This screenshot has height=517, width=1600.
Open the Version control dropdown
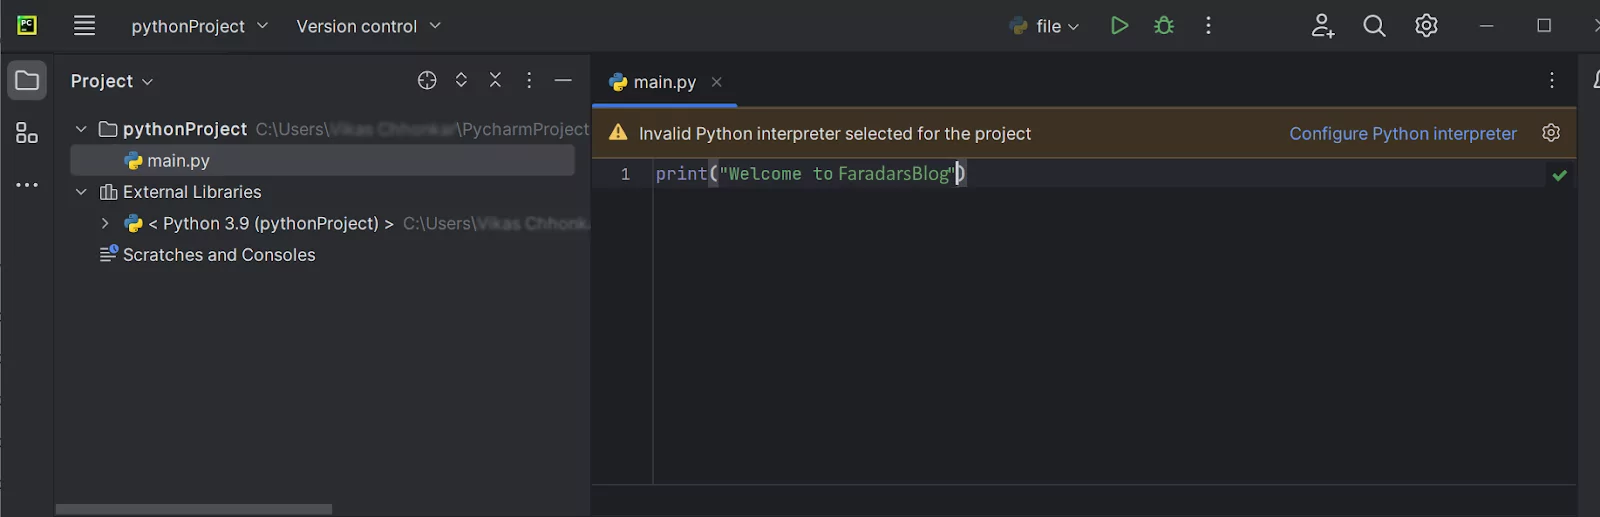coord(368,26)
